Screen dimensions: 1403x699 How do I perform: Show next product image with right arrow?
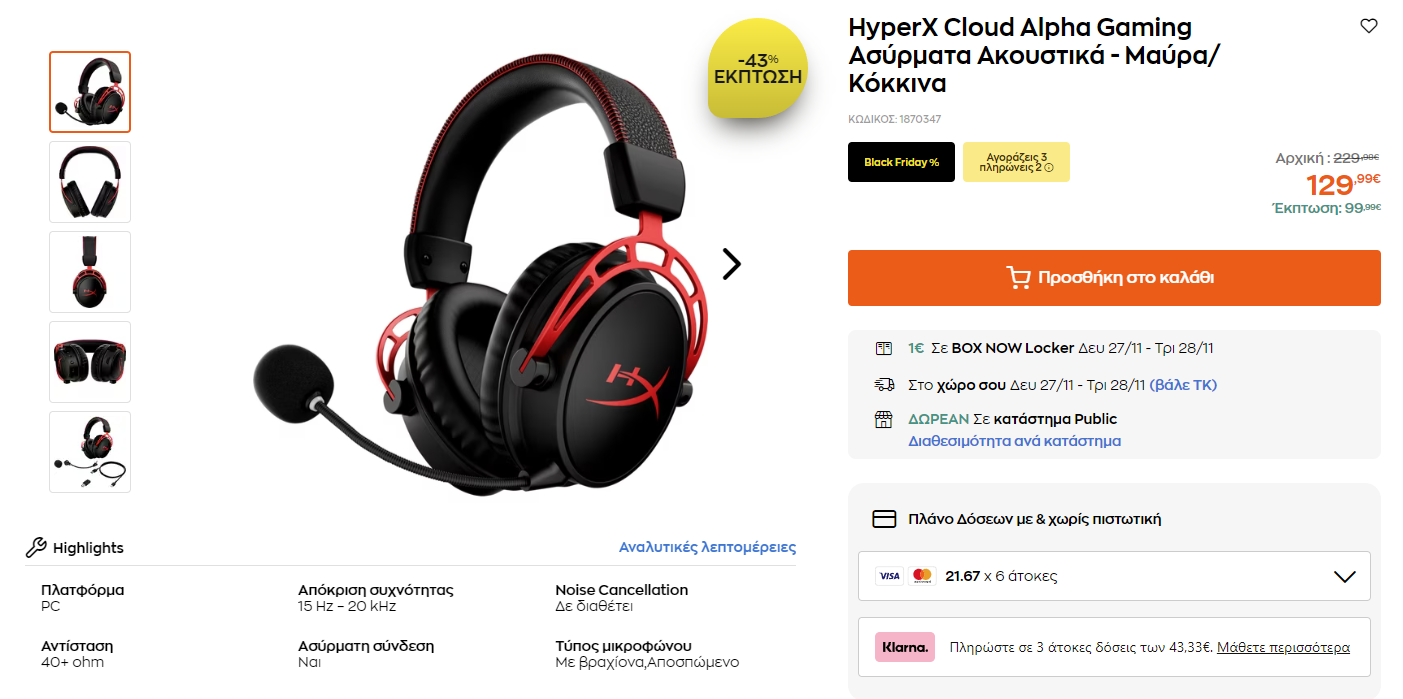point(732,263)
